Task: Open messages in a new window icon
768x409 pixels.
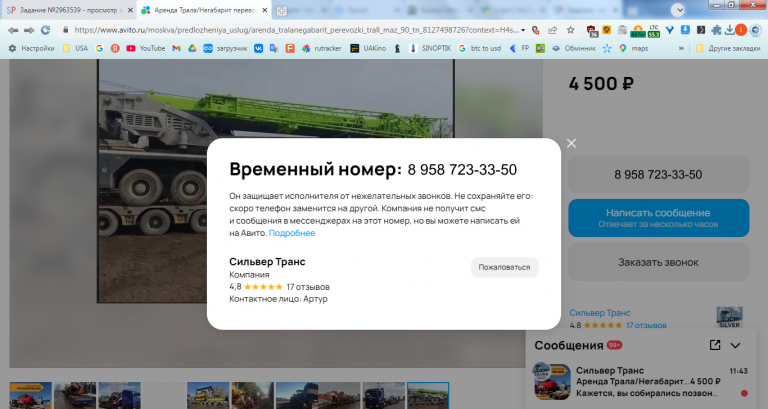Action: 715,345
